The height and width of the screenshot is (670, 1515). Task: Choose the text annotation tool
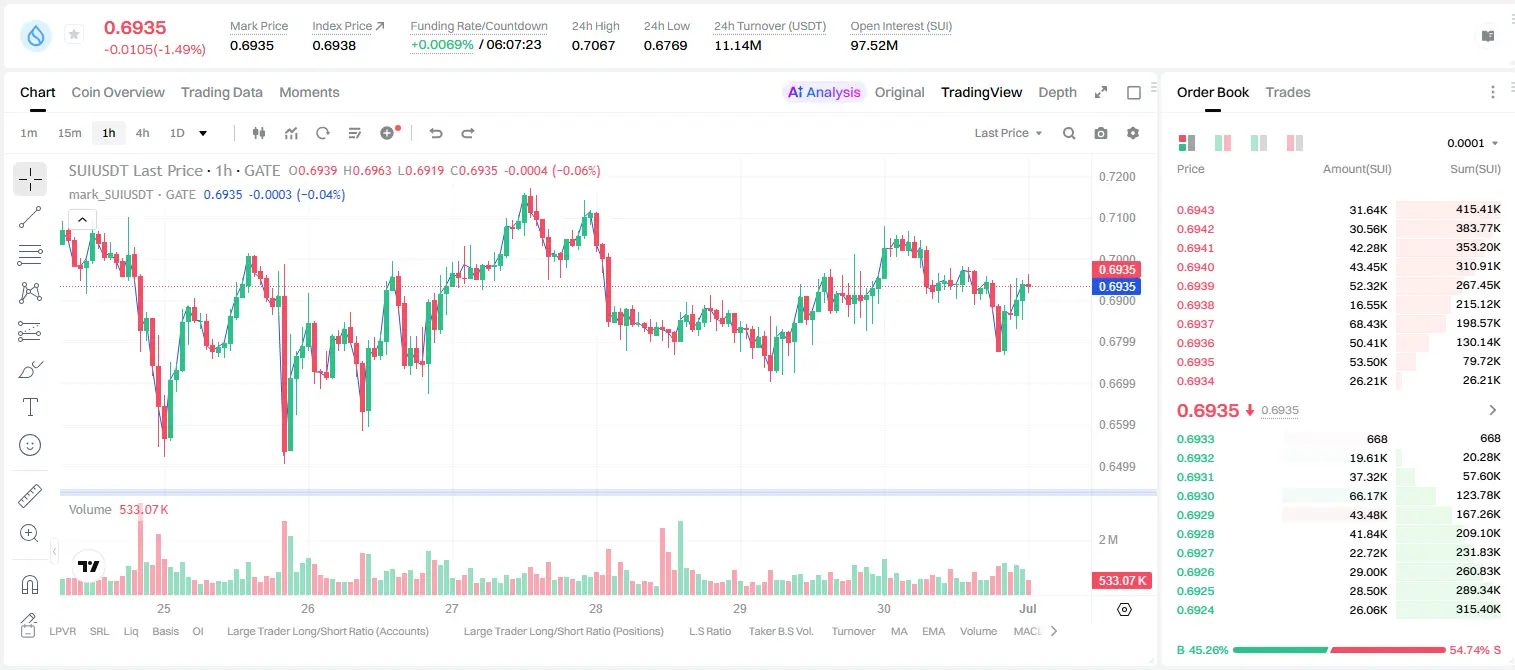(x=30, y=407)
